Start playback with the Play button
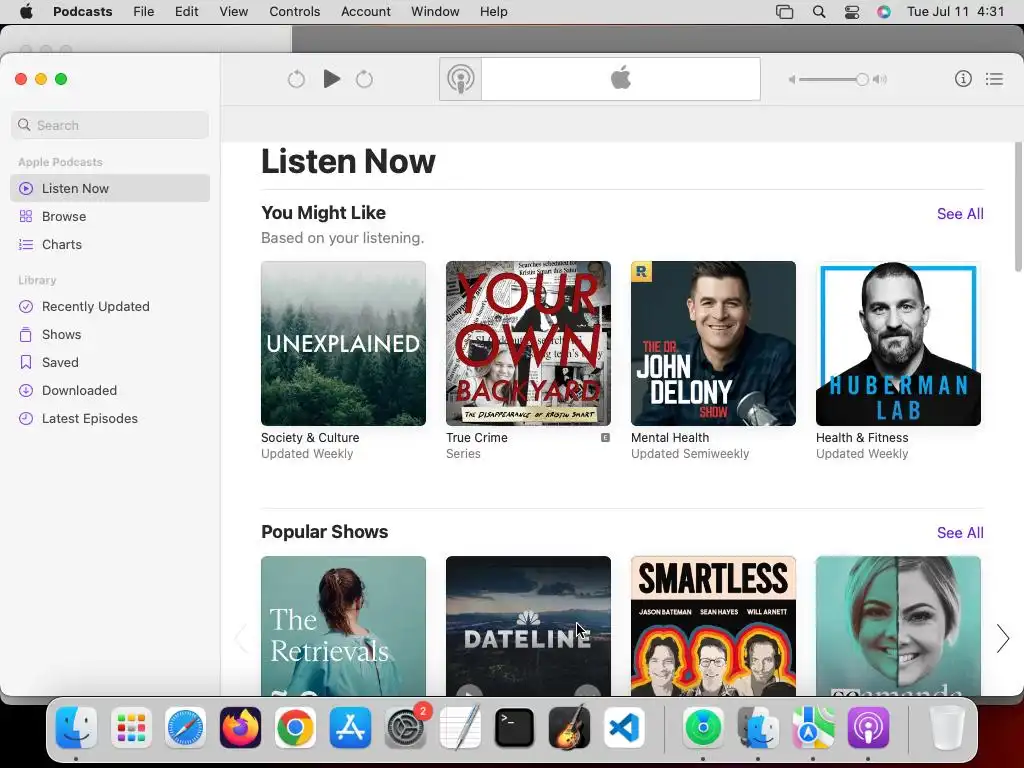Viewport: 1024px width, 768px height. coord(332,79)
